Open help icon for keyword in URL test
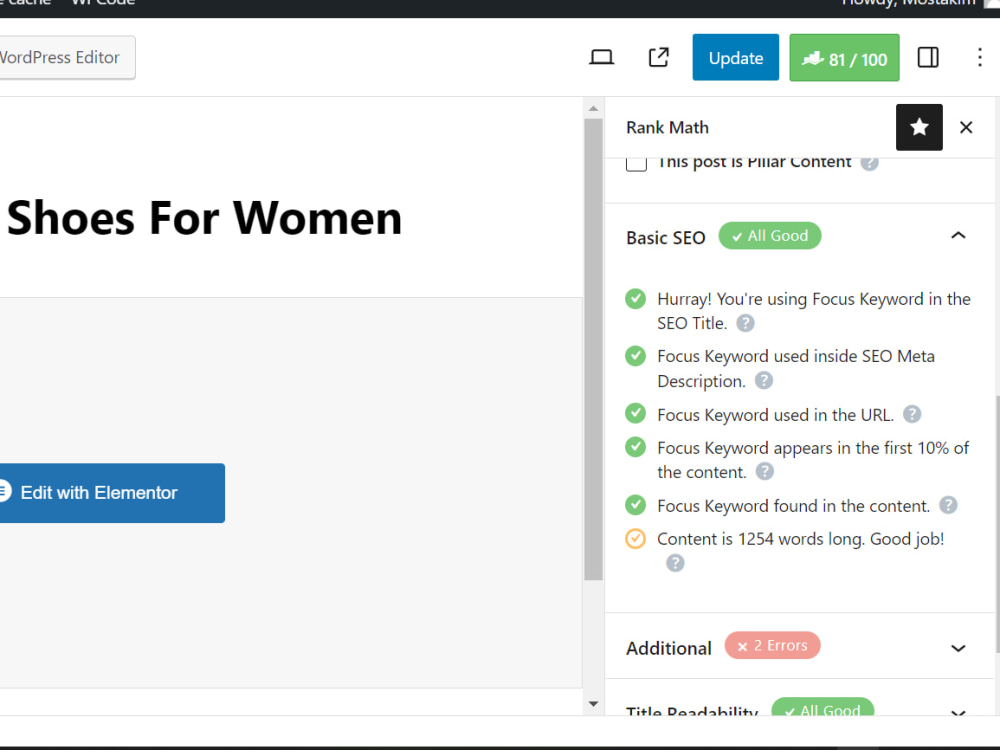1000x750 pixels. pos(912,415)
